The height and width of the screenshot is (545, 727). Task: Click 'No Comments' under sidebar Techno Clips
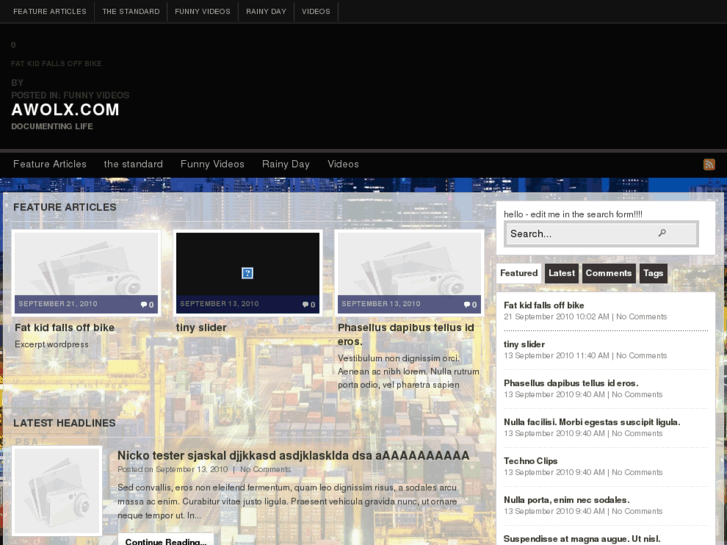pos(637,473)
